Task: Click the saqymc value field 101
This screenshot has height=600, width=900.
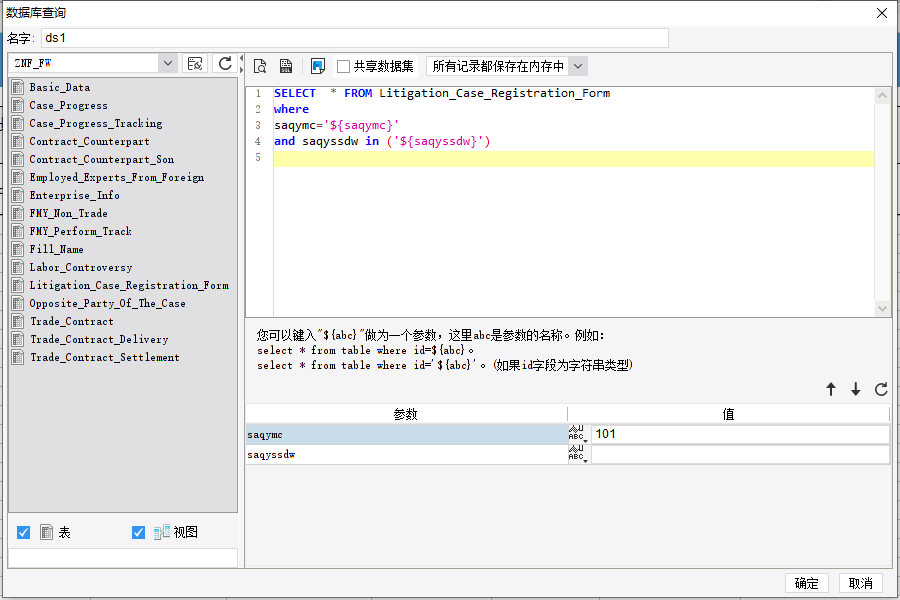Action: (x=740, y=434)
